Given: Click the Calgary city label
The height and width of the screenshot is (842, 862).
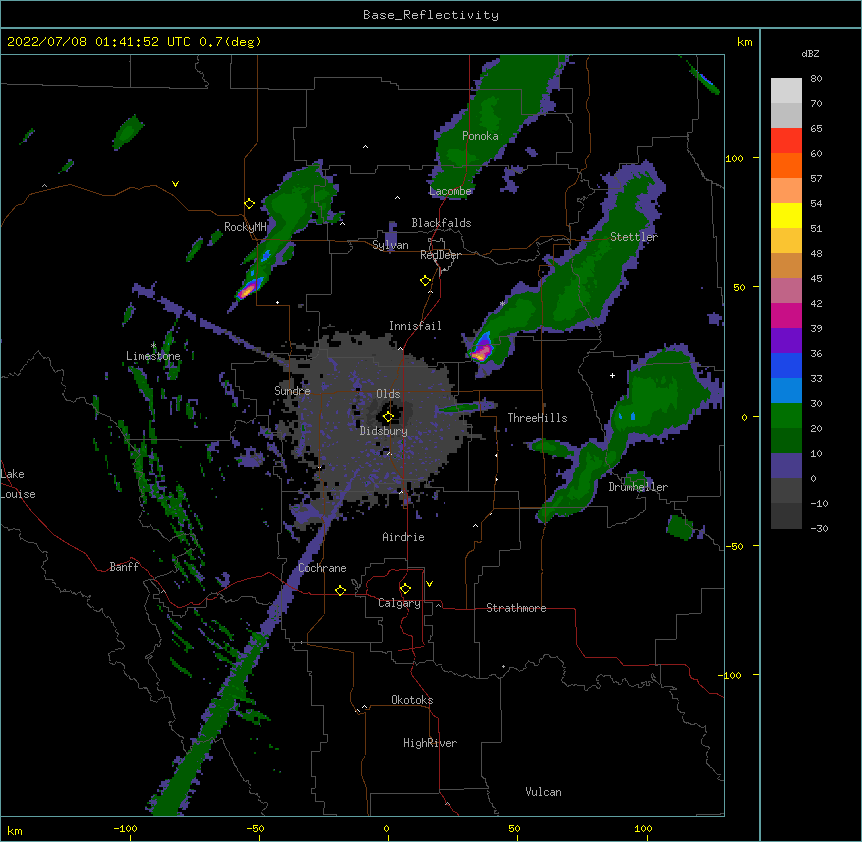Looking at the screenshot, I should (x=399, y=603).
